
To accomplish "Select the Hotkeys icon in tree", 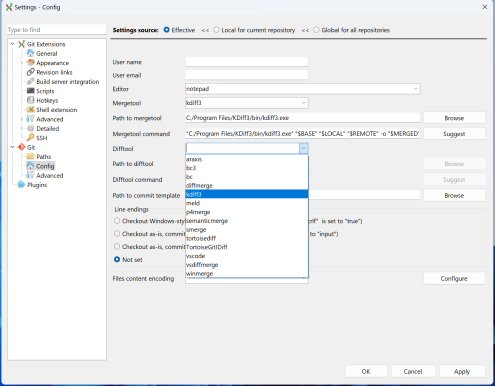I will 30,100.
